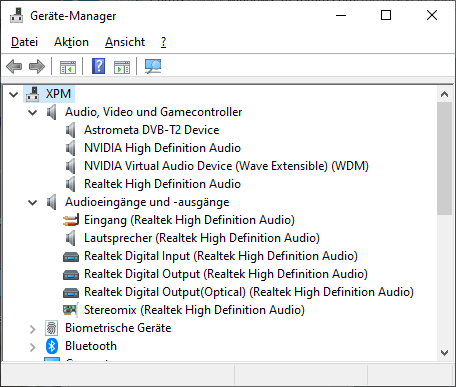
Task: Minimize the Geräte-Manager window
Action: click(x=341, y=15)
